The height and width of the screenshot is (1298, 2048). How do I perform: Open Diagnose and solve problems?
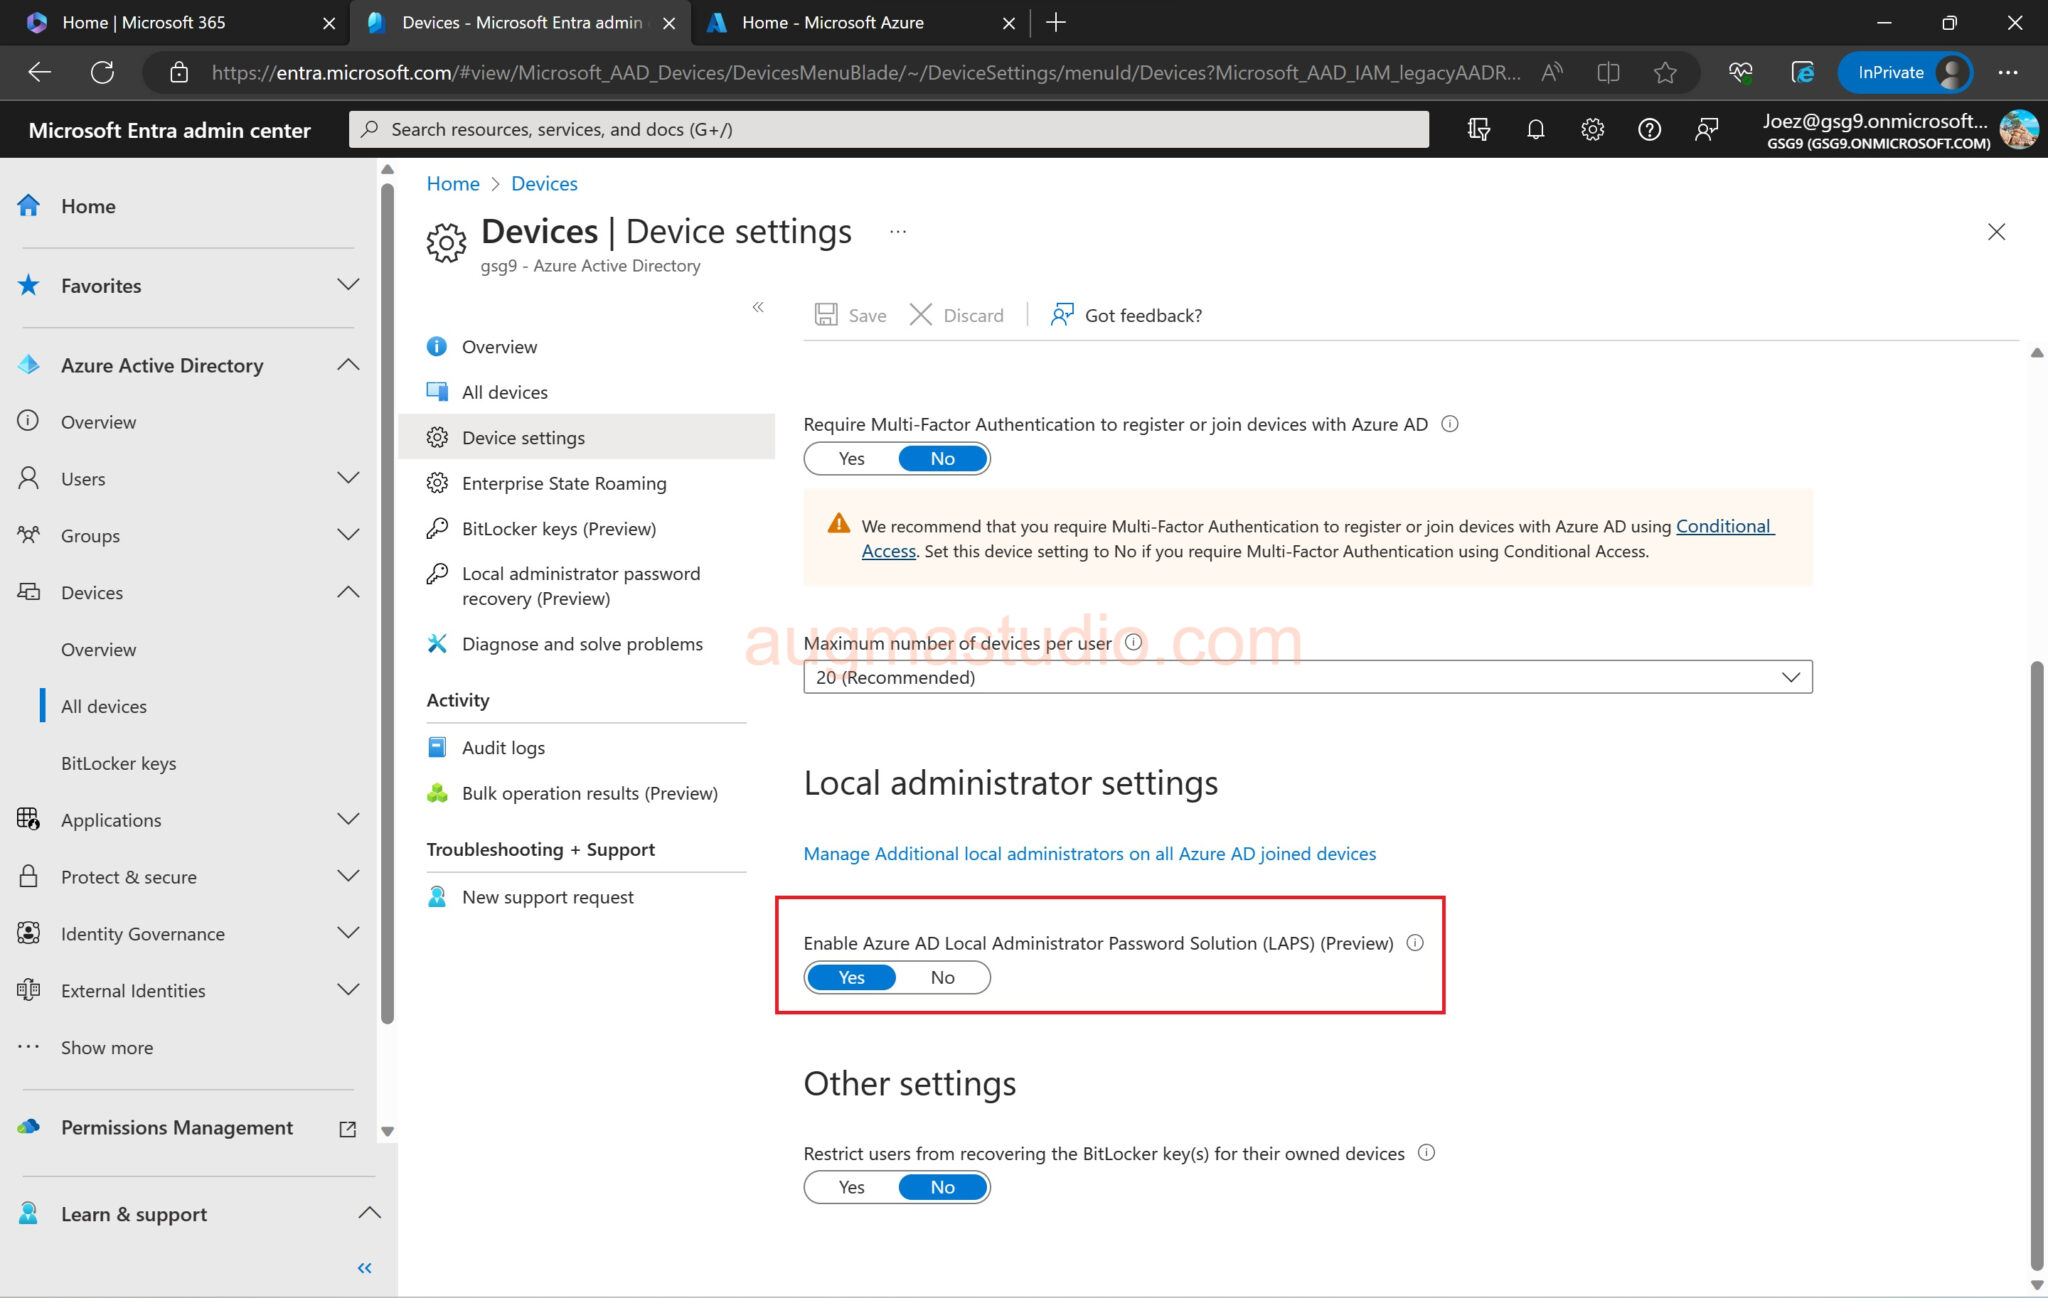point(581,643)
